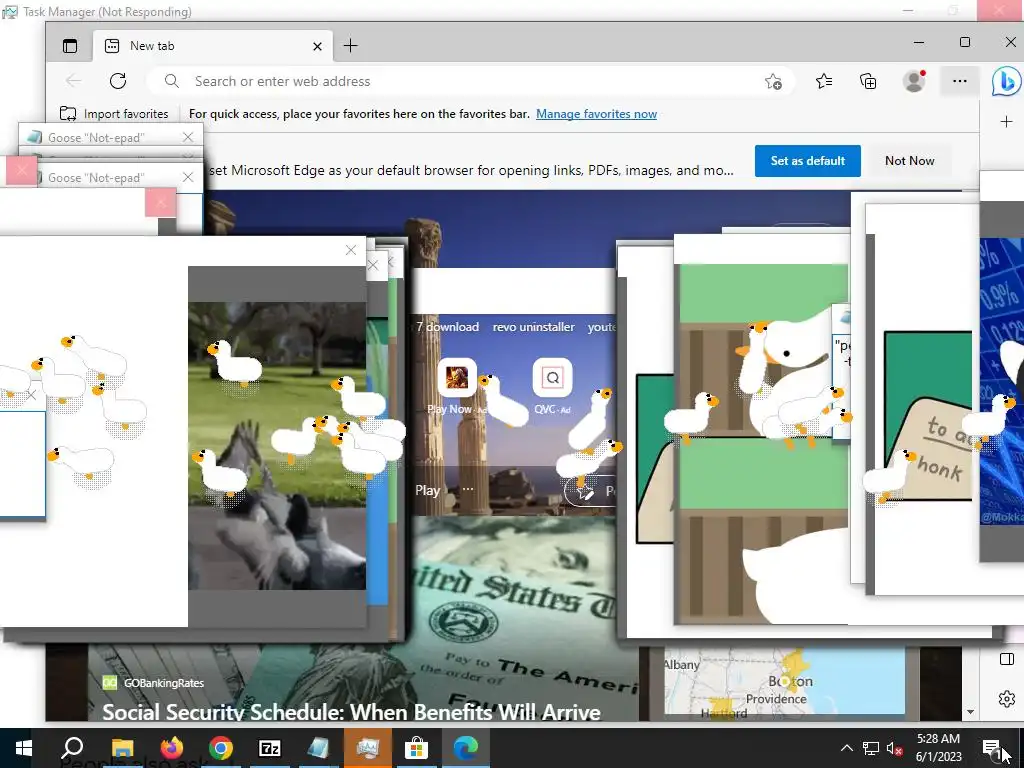Refresh the page in Edge

(x=118, y=81)
